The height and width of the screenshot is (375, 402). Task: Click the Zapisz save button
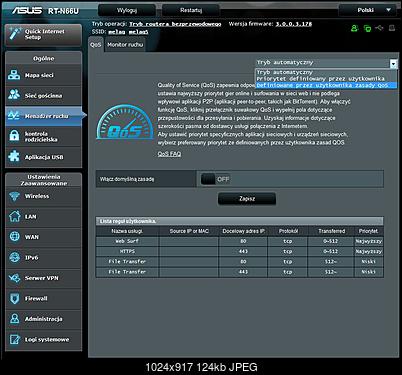click(x=247, y=199)
